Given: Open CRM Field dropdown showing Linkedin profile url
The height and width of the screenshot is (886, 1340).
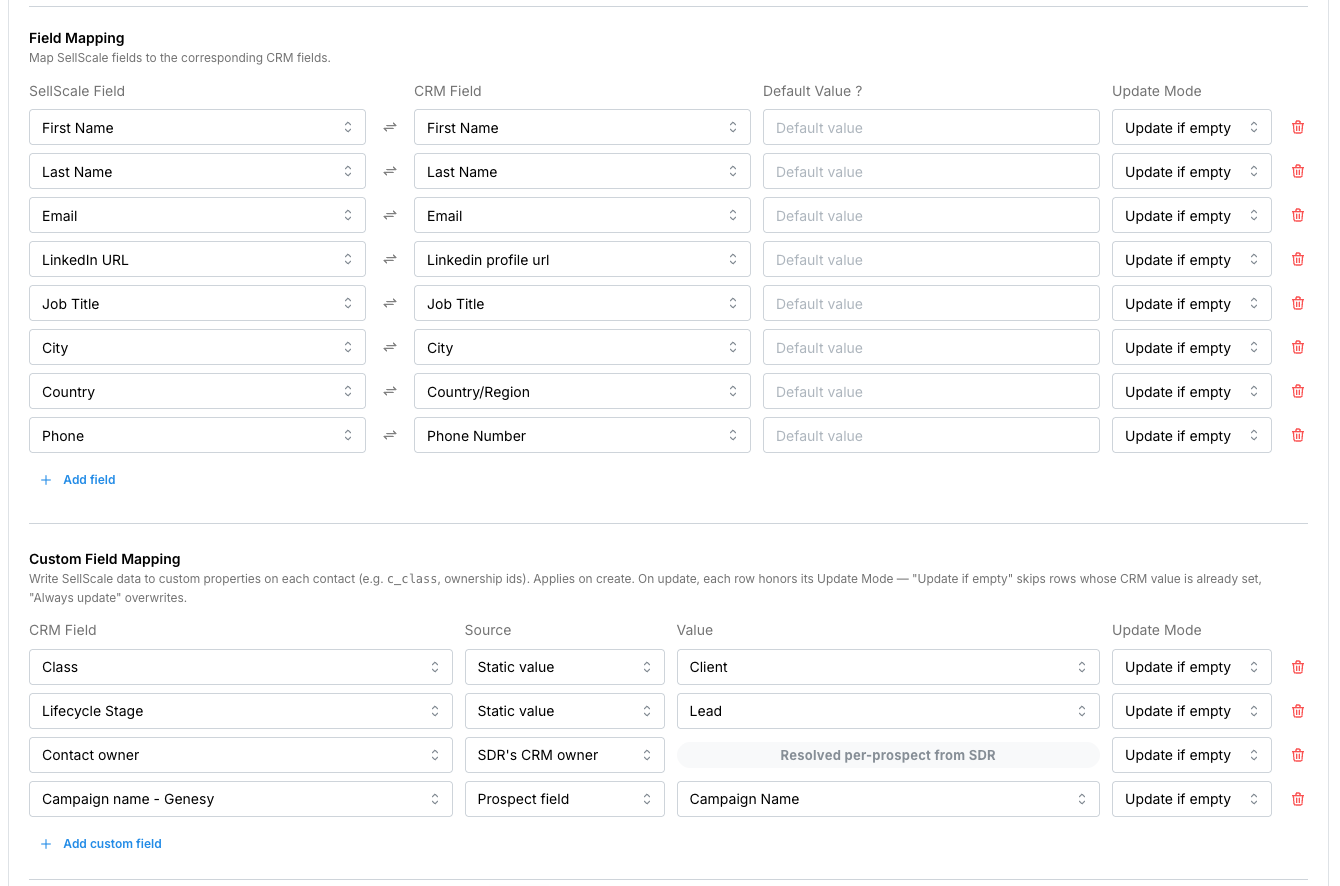Looking at the screenshot, I should [582, 259].
